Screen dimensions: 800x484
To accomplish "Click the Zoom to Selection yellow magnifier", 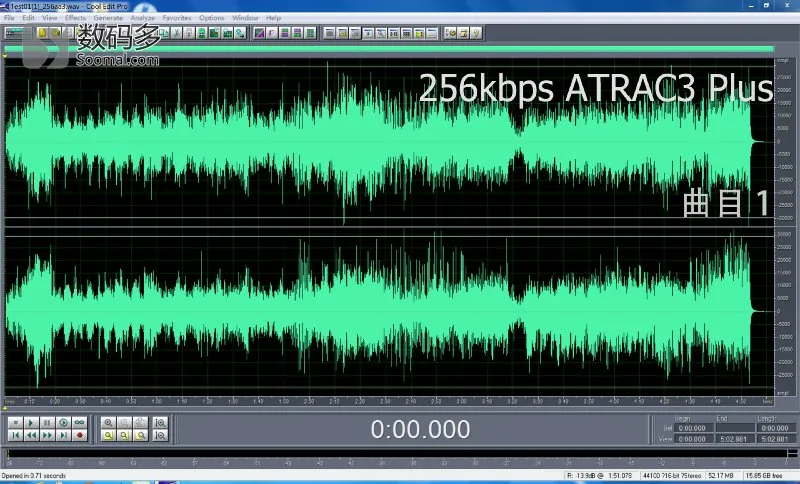I will [108, 436].
